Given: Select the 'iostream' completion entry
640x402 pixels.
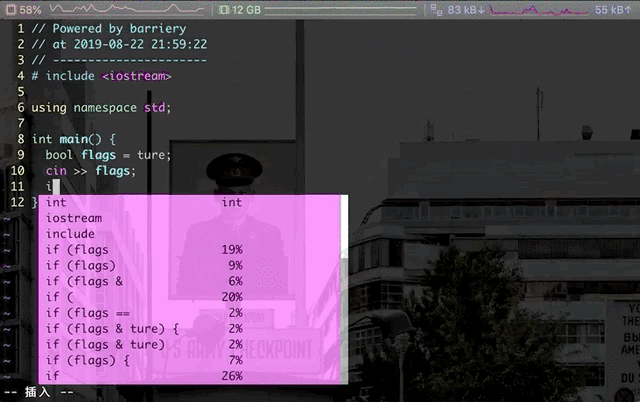Looking at the screenshot, I should click(190, 218).
